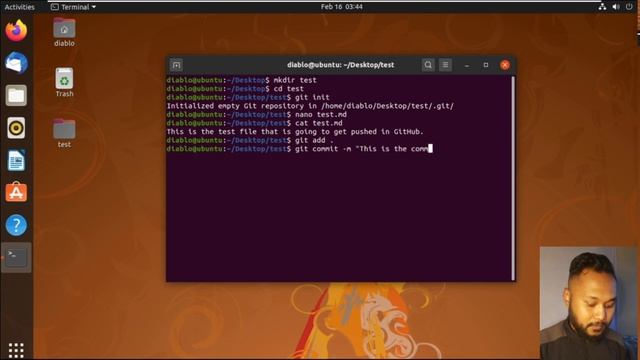Open the diablo home folder icon
The width and height of the screenshot is (640, 360).
point(64,33)
